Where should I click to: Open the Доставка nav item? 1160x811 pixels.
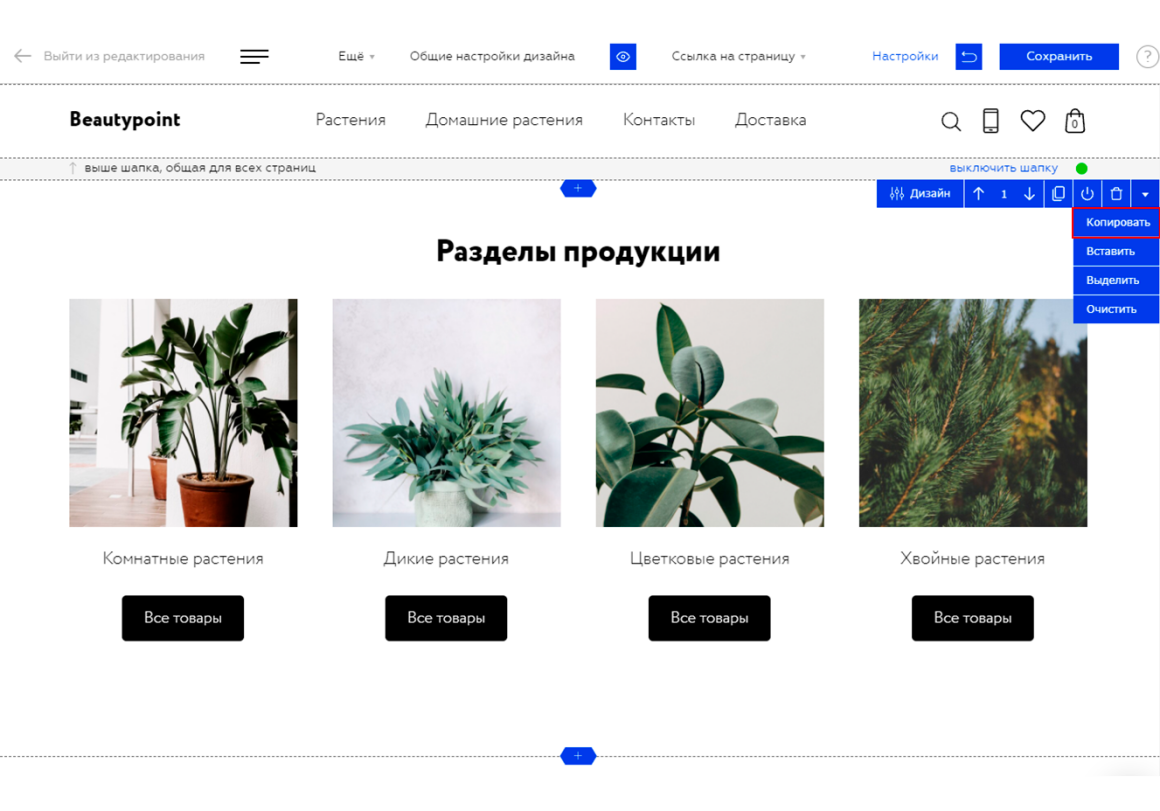[x=770, y=120]
